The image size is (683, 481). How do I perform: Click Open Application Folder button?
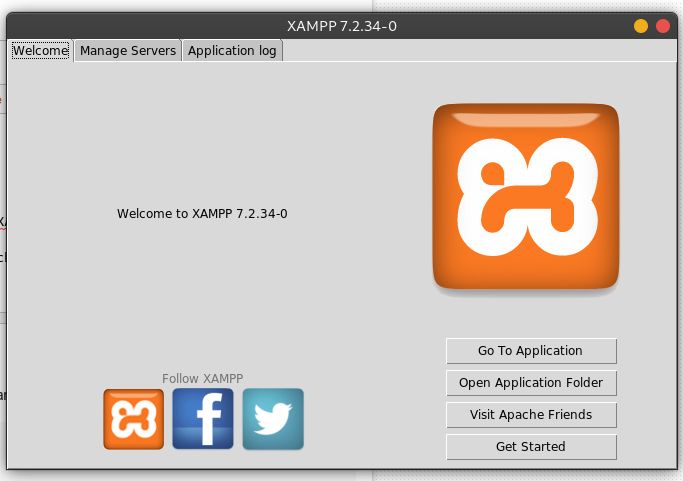point(531,383)
